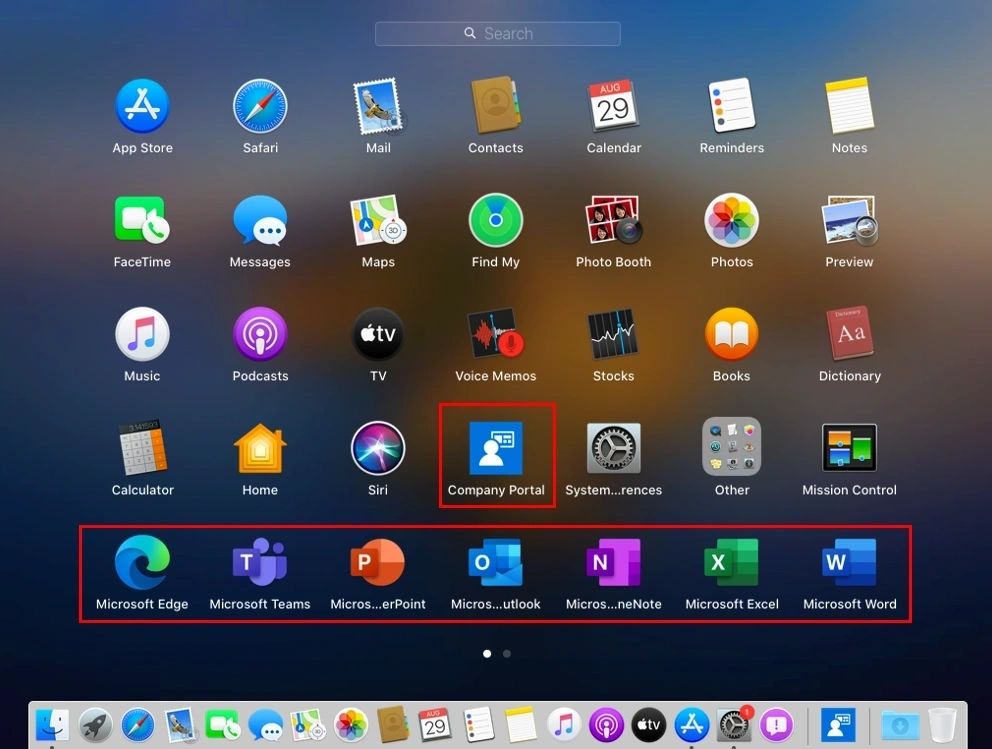Open Photos from the Dock
The image size is (992, 749).
coord(350,725)
